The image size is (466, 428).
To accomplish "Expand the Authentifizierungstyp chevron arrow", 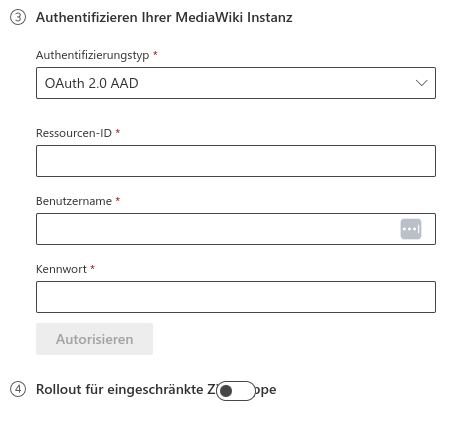I will click(422, 83).
